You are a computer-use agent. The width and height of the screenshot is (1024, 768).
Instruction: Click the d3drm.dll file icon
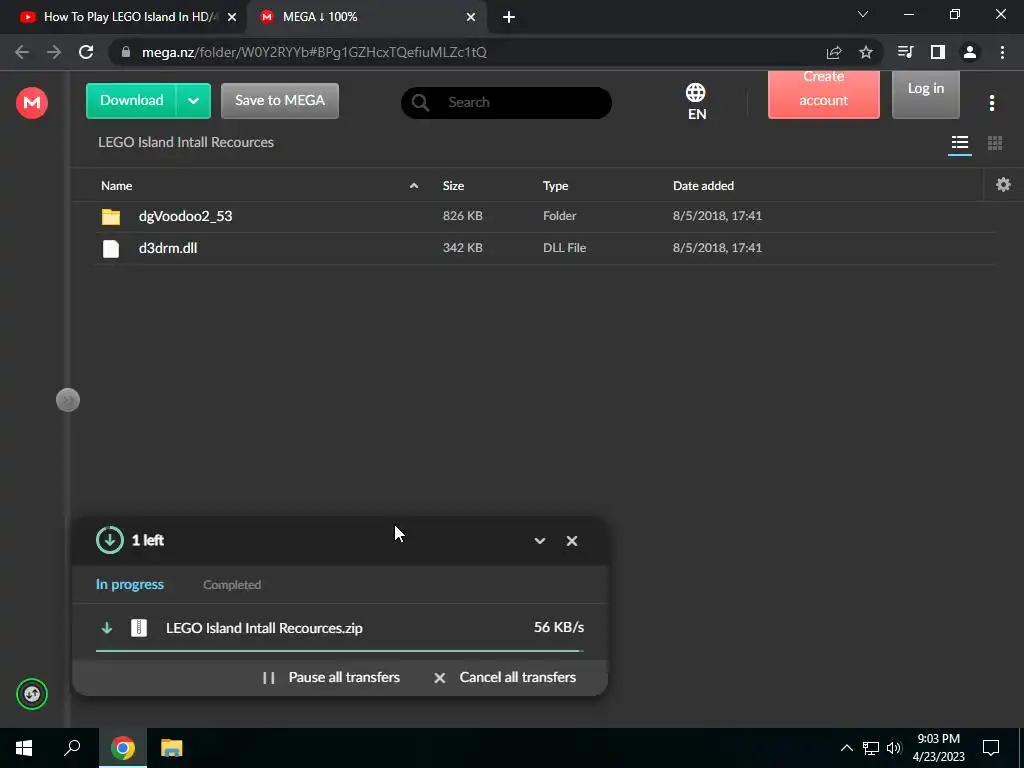(x=111, y=248)
